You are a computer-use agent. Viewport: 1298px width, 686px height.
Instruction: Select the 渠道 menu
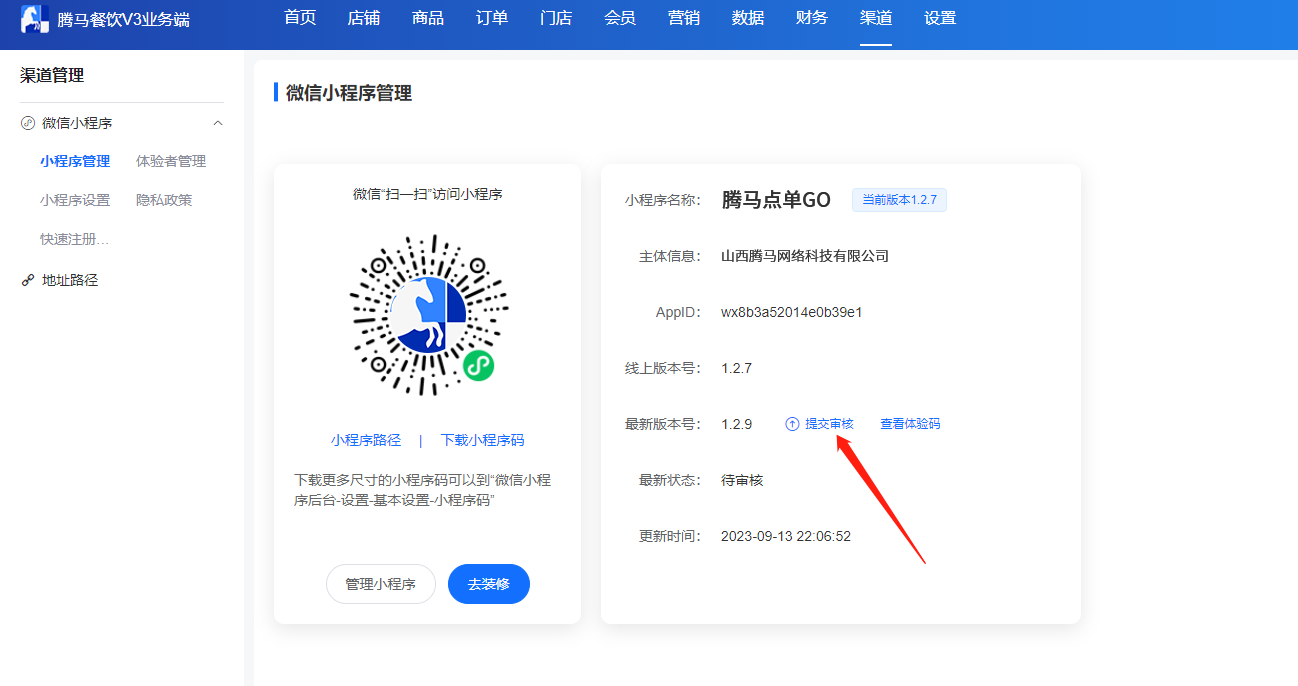click(876, 18)
